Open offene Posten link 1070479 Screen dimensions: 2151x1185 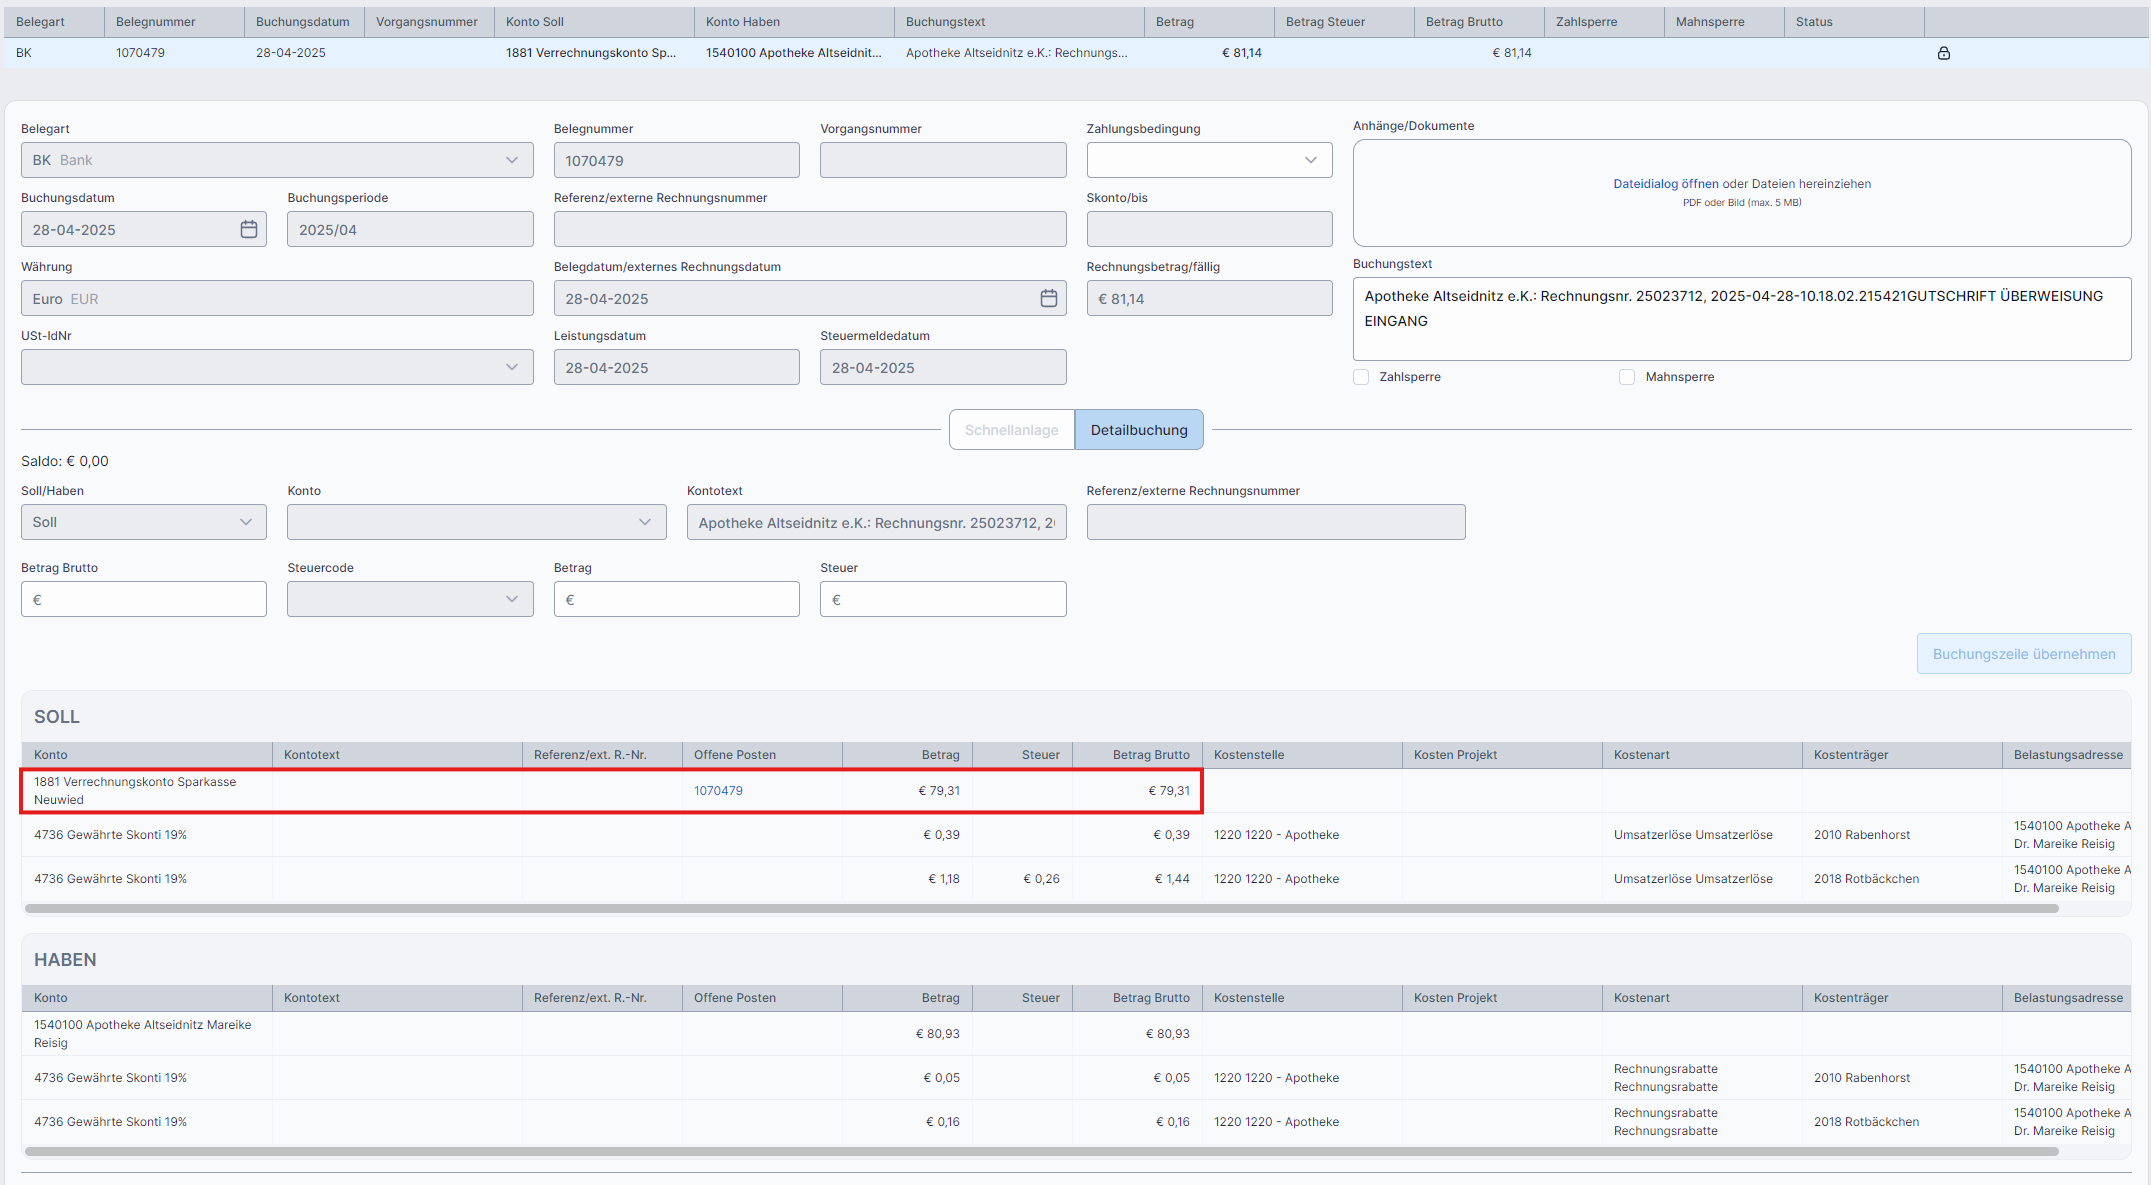pyautogui.click(x=718, y=791)
